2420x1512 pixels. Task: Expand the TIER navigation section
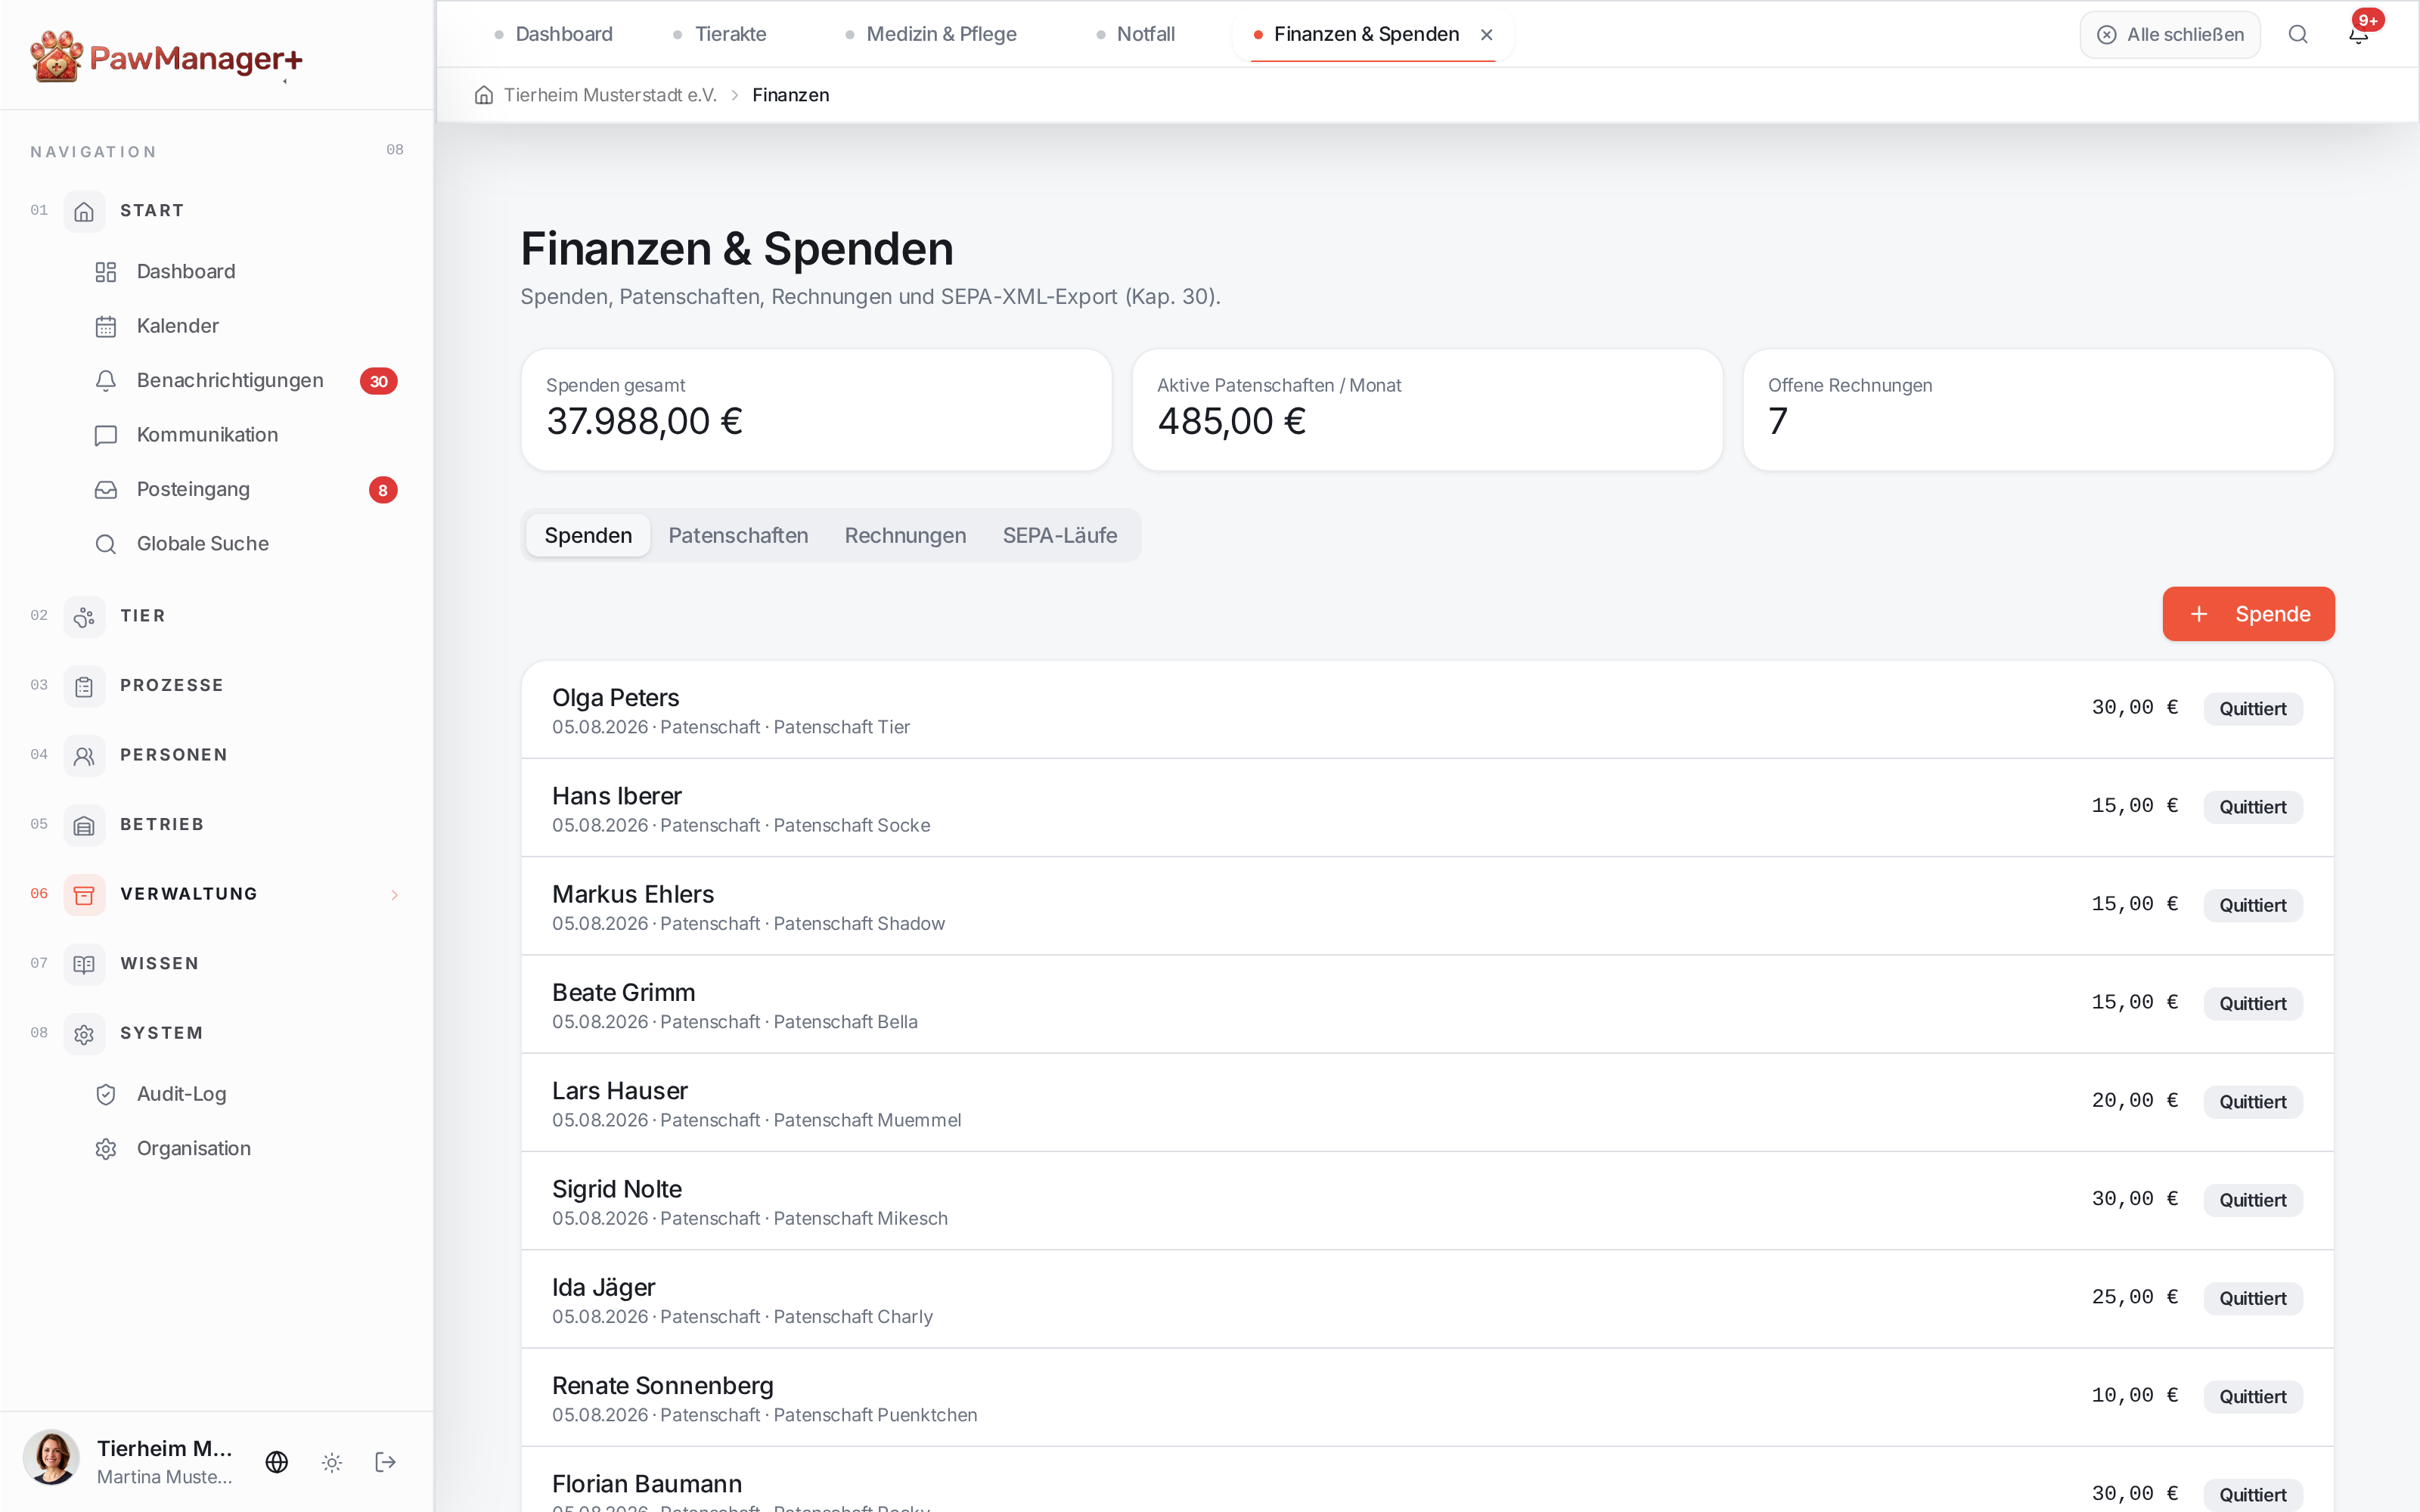tap(217, 616)
